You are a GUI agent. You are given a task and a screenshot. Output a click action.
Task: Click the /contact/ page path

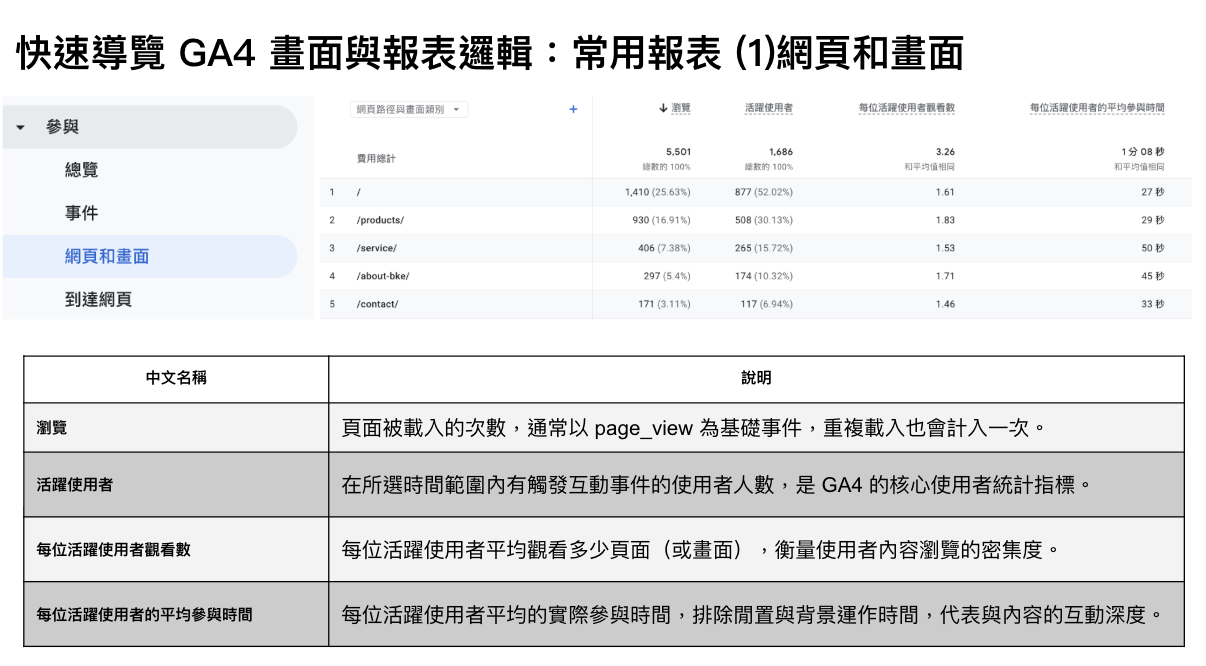tap(377, 304)
